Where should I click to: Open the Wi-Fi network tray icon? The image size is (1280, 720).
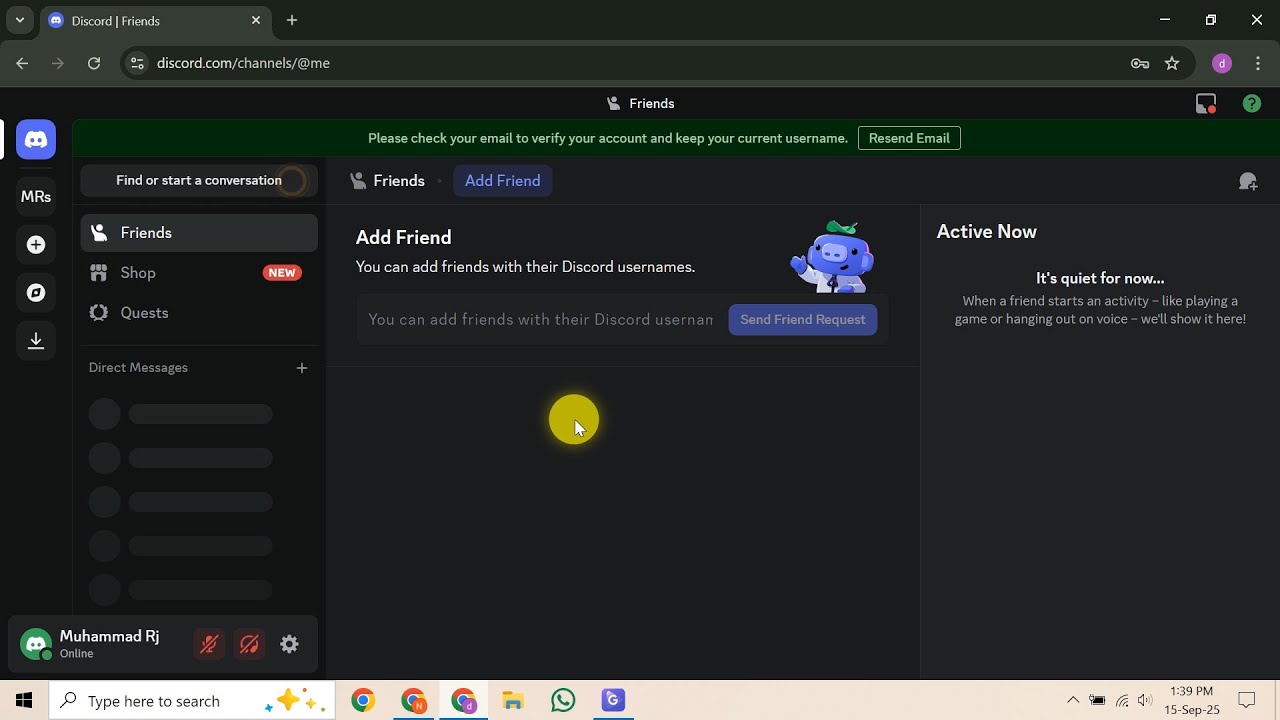1122,701
